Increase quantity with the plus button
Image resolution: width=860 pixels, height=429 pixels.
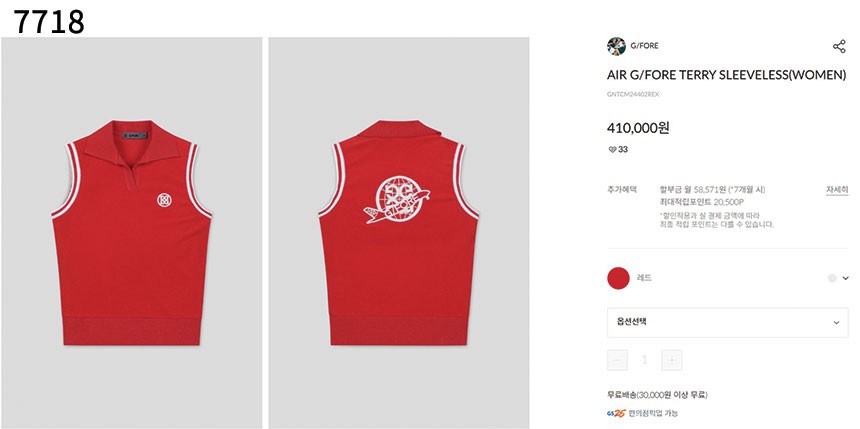point(672,360)
